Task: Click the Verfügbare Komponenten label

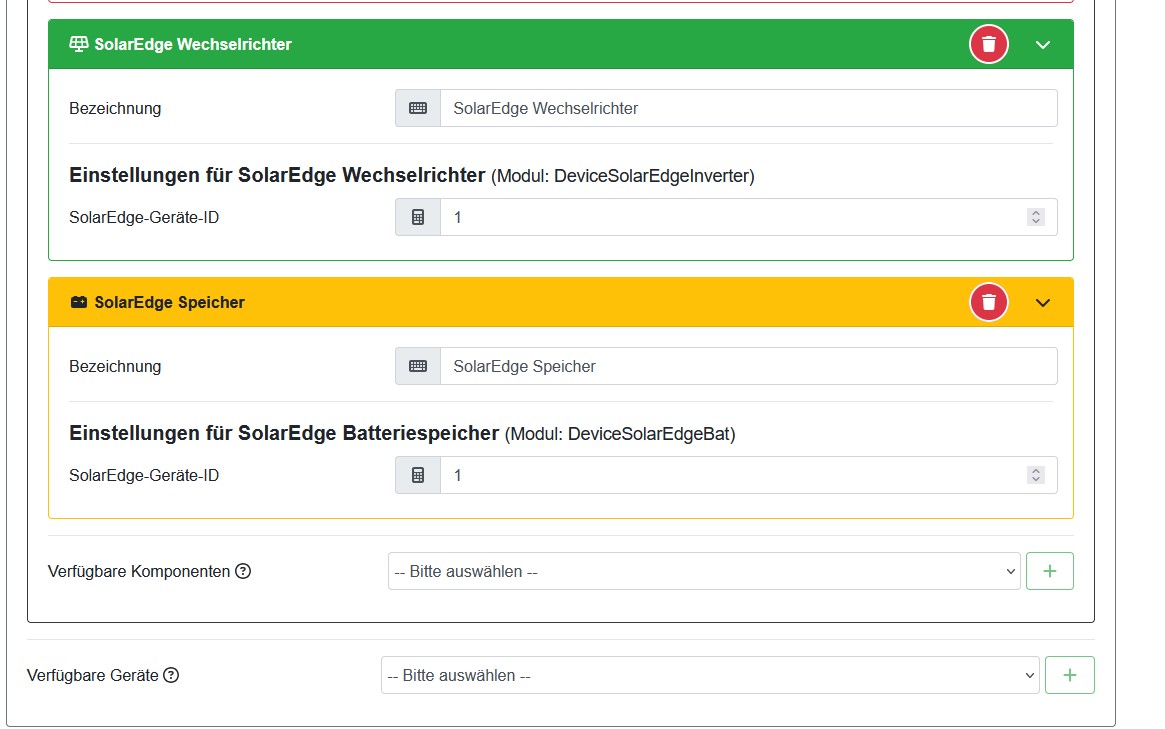Action: click(x=139, y=571)
